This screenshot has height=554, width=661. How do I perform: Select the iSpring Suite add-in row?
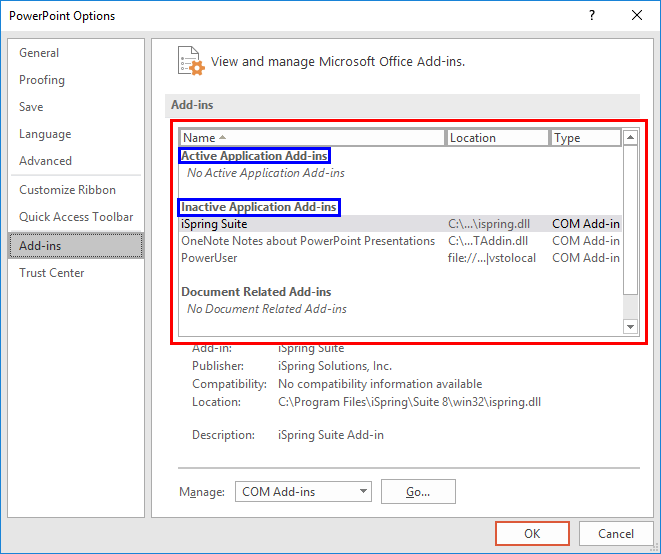point(400,224)
